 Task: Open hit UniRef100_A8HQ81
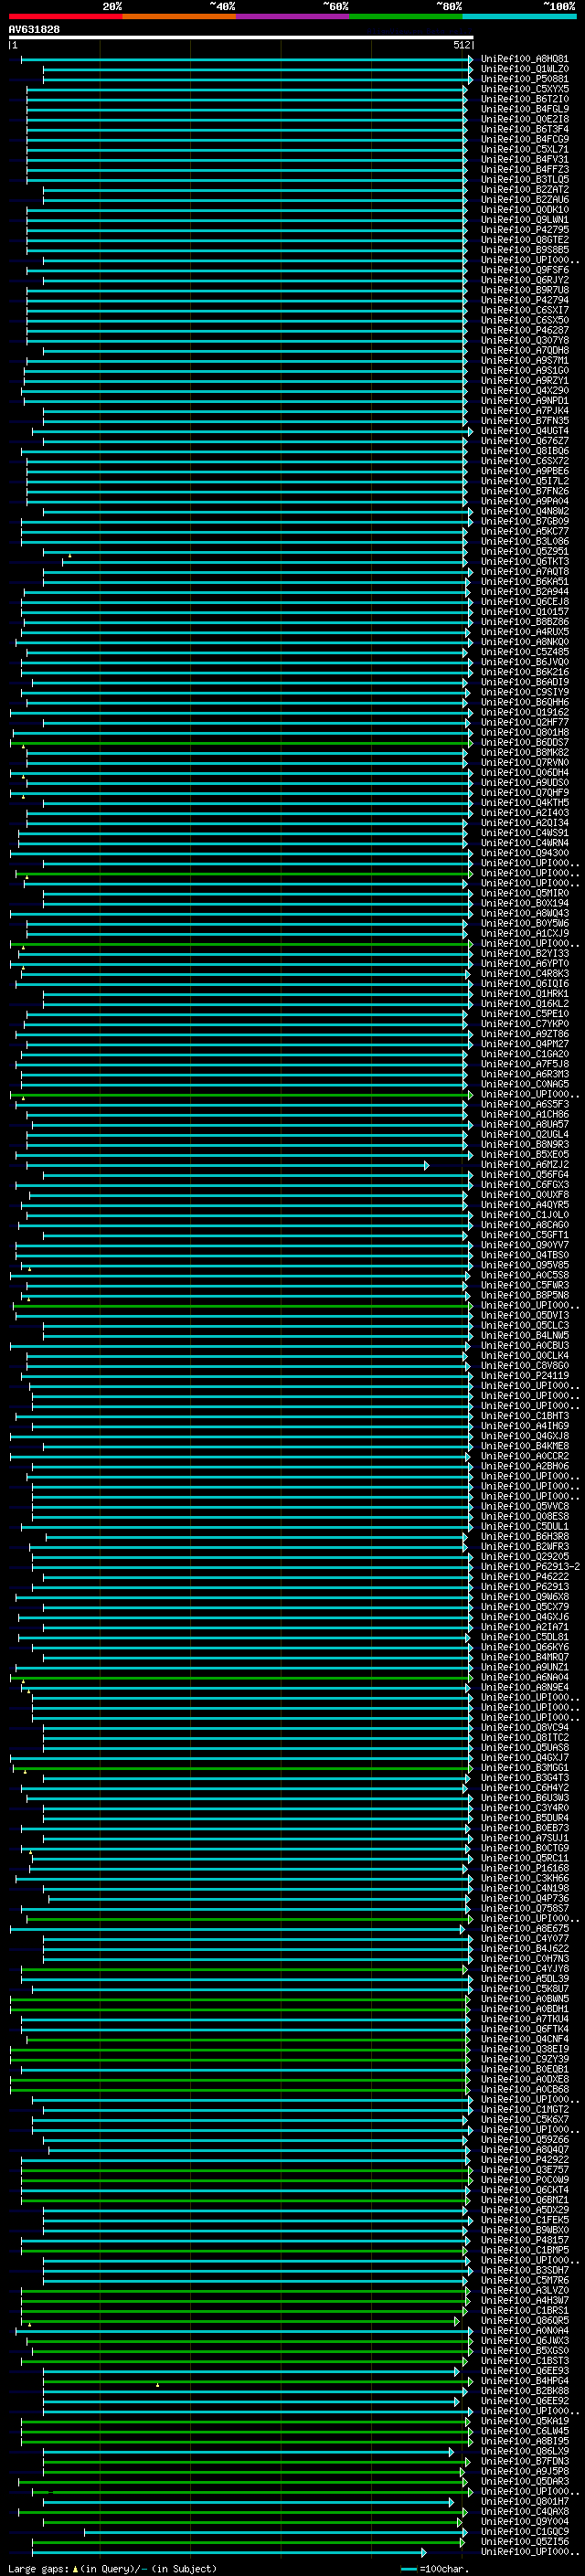524,59
